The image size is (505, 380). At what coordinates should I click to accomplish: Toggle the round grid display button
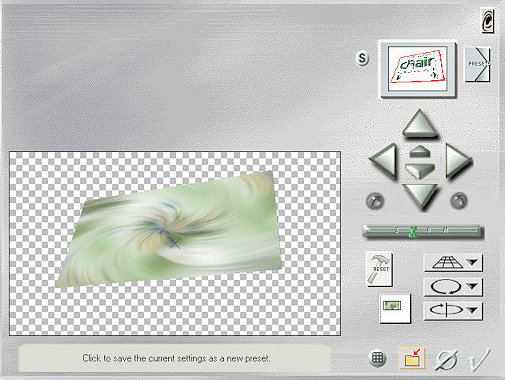[378, 358]
